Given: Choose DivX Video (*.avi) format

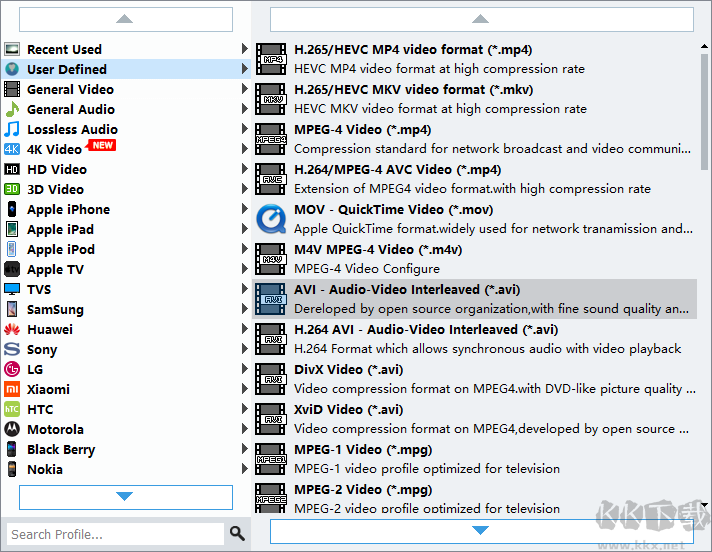Looking at the screenshot, I should 348,369.
